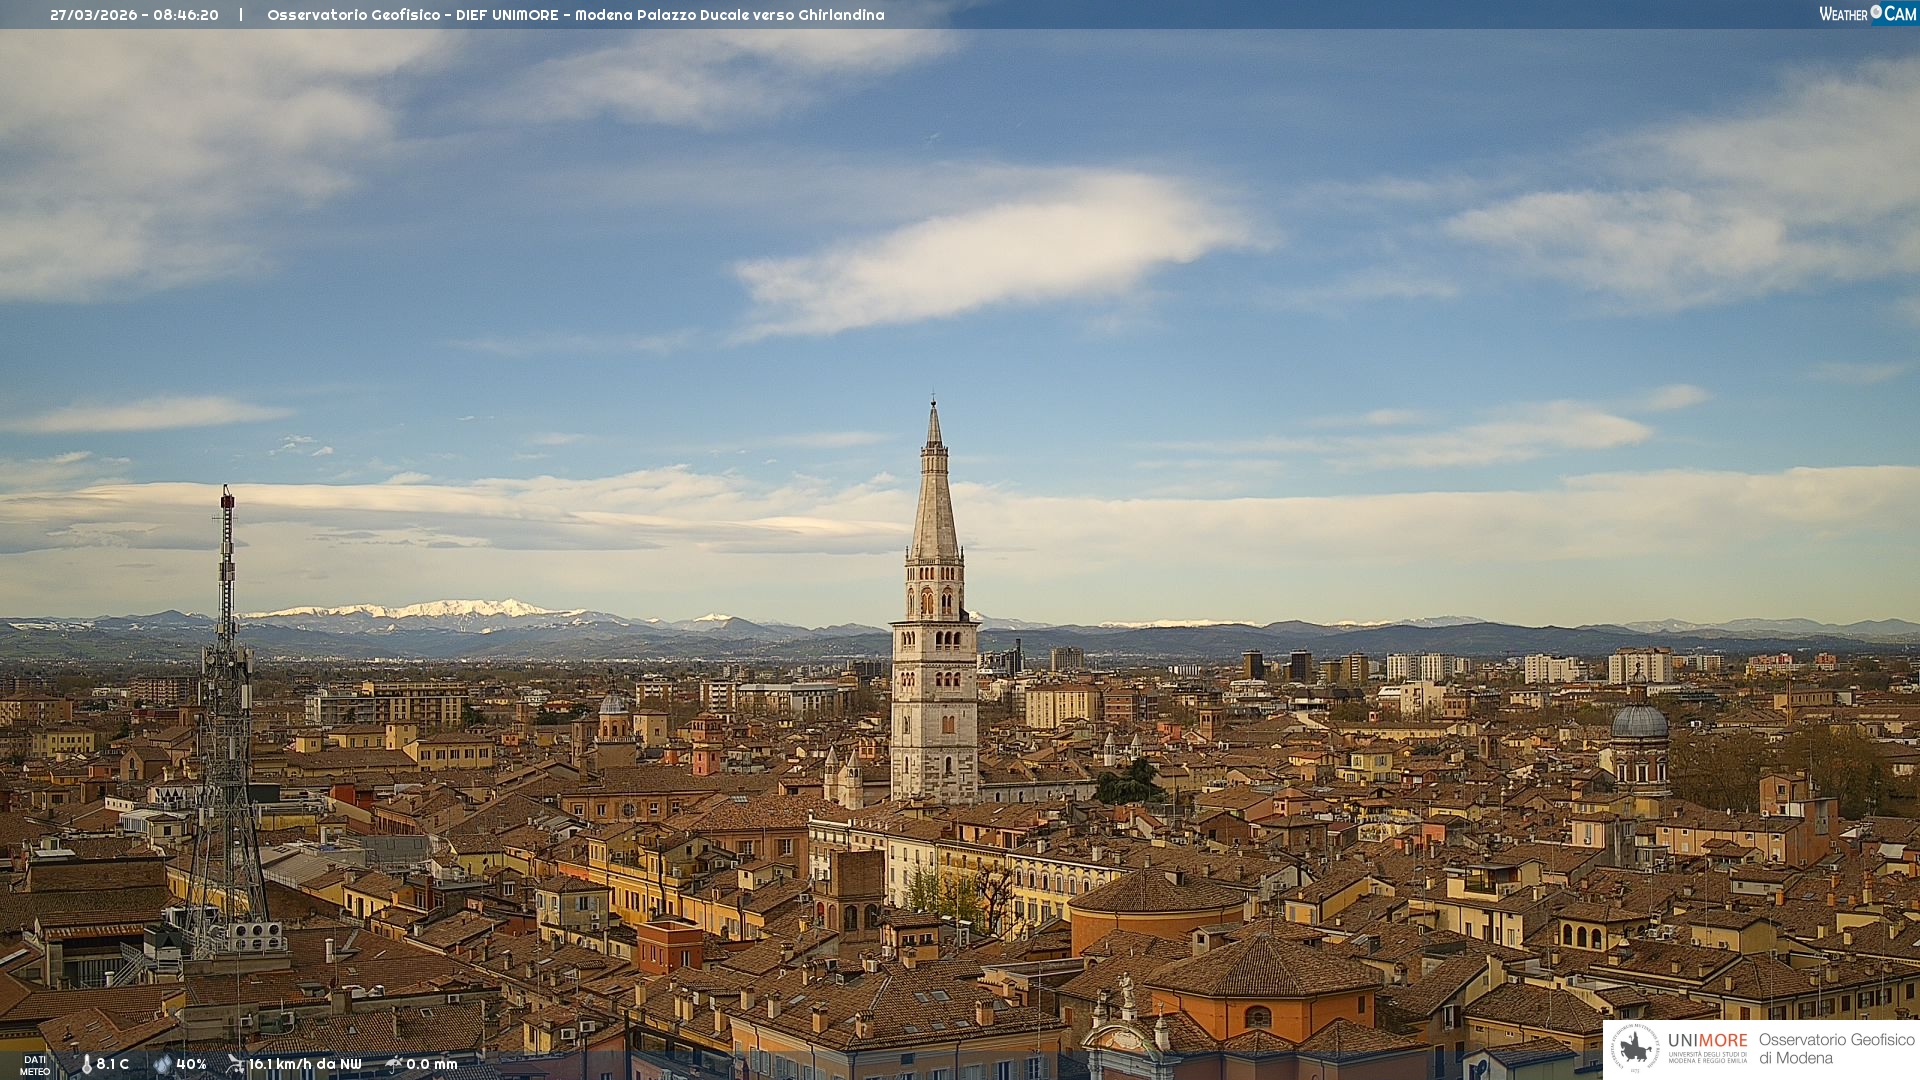Screen dimensions: 1920x1080
Task: Click the 16.1 km/h da NW reading
Action: pyautogui.click(x=305, y=1065)
